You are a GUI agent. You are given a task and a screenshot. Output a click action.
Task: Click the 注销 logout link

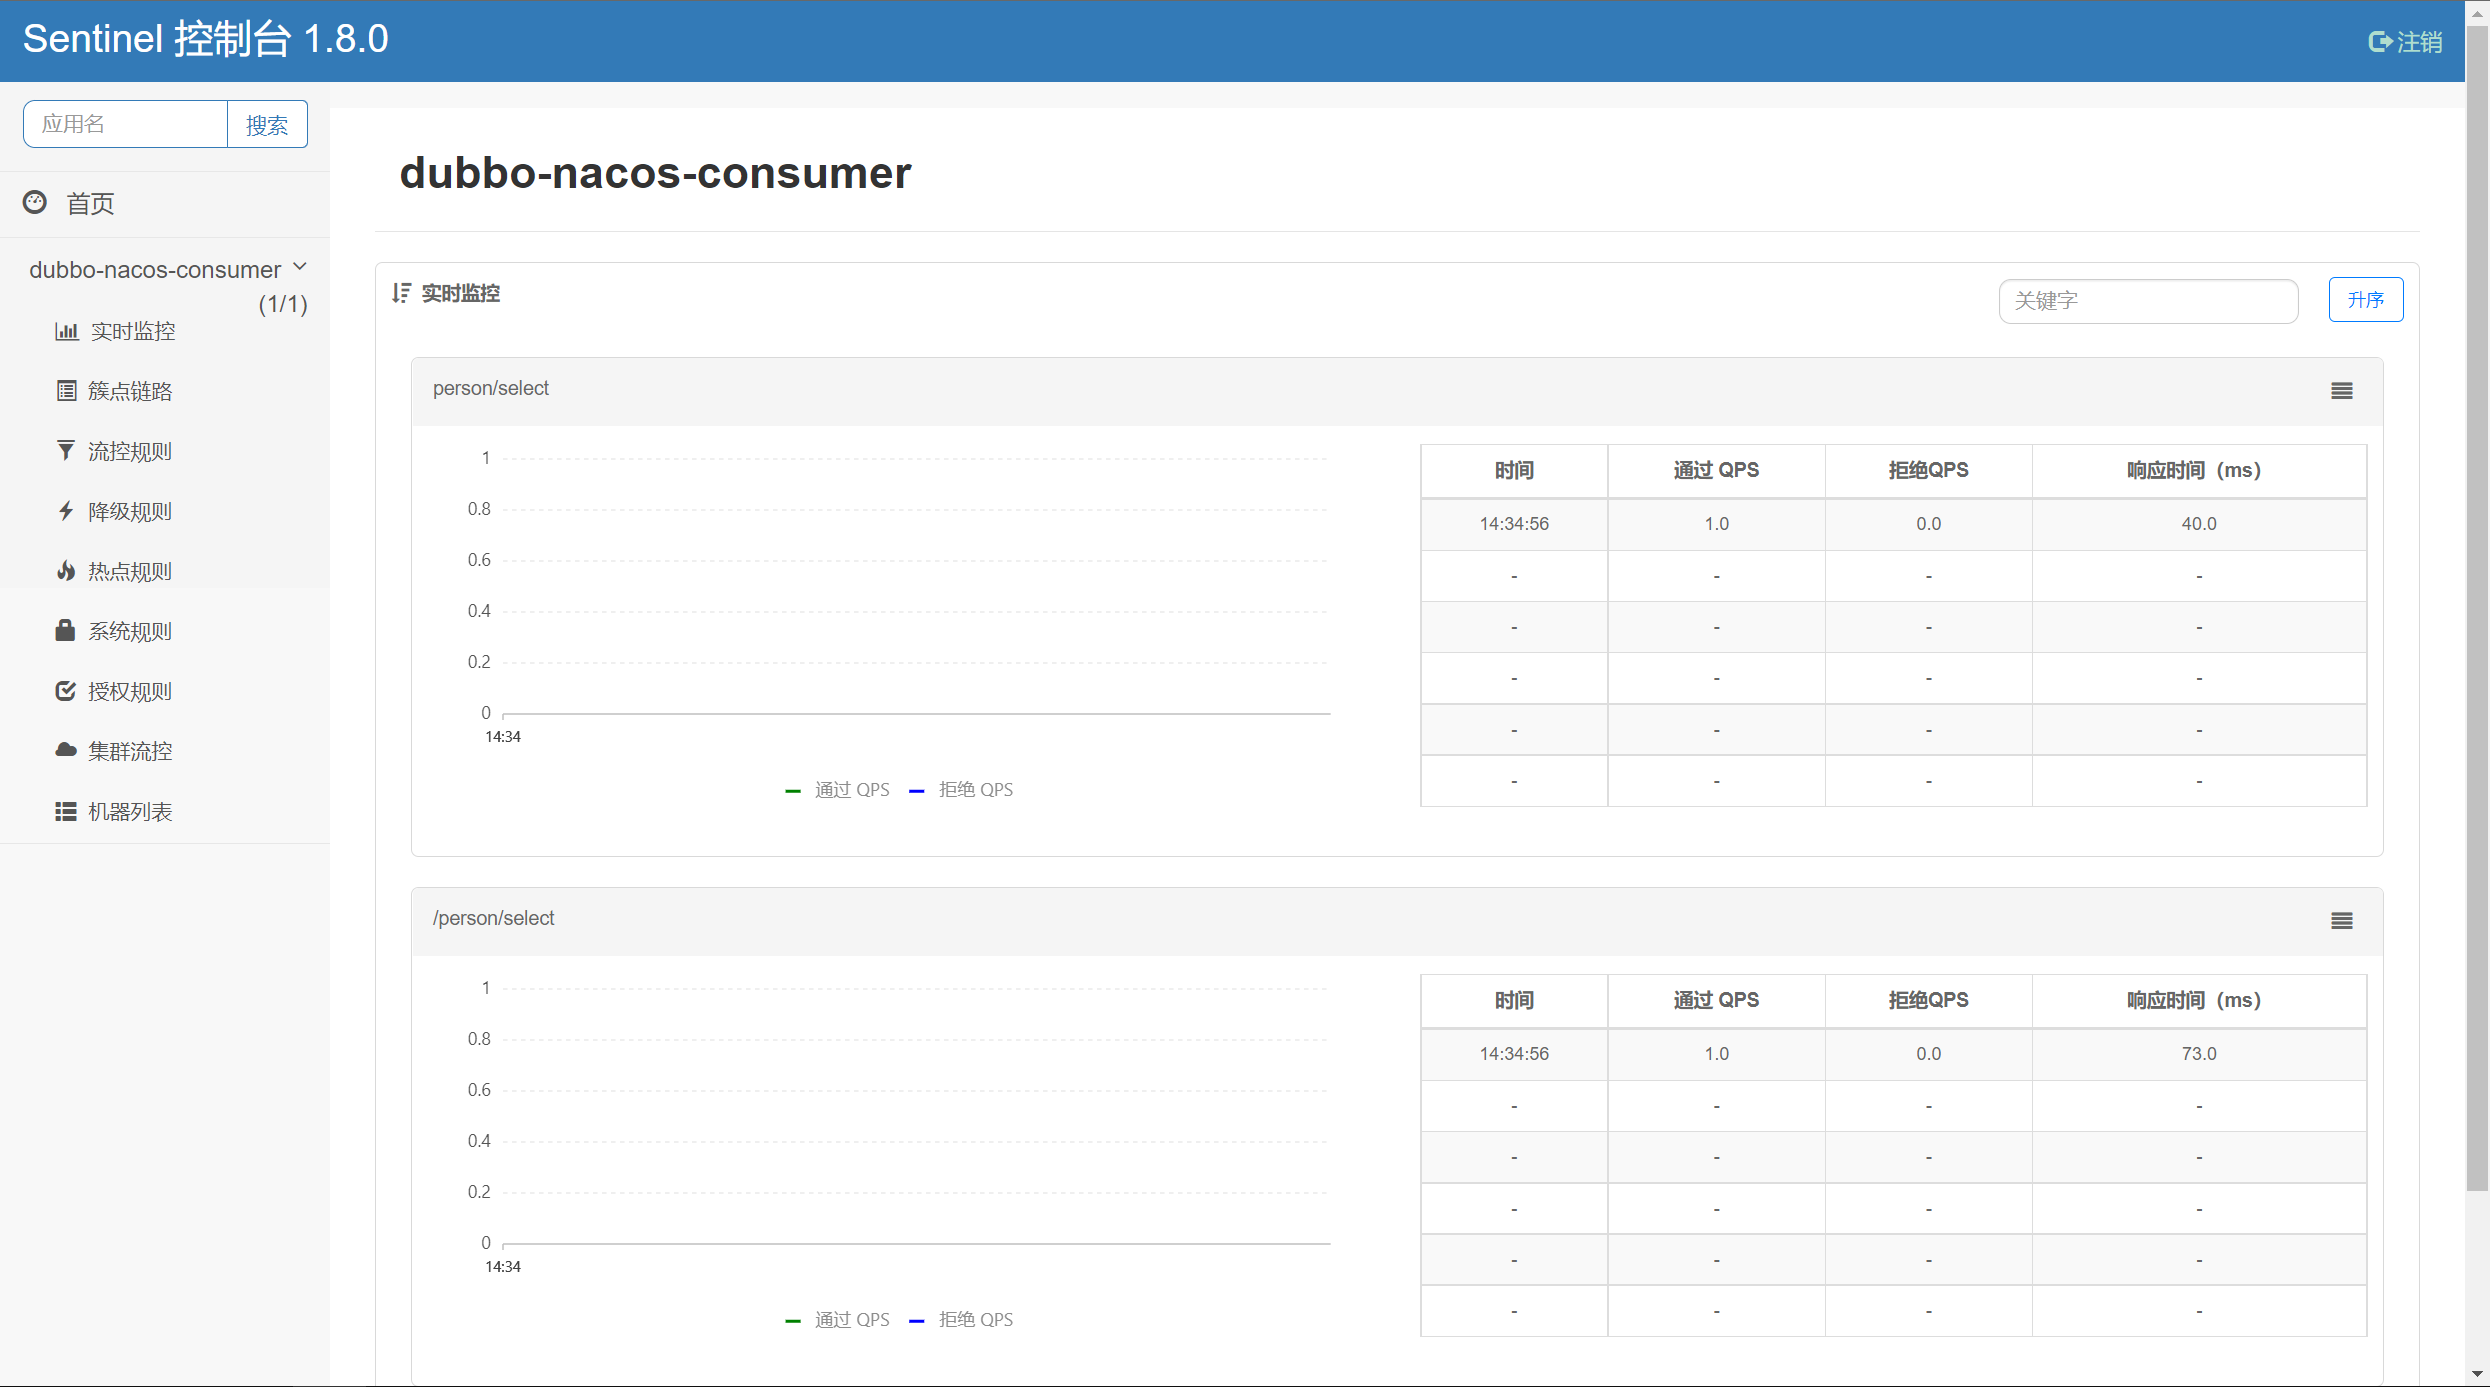[2406, 42]
